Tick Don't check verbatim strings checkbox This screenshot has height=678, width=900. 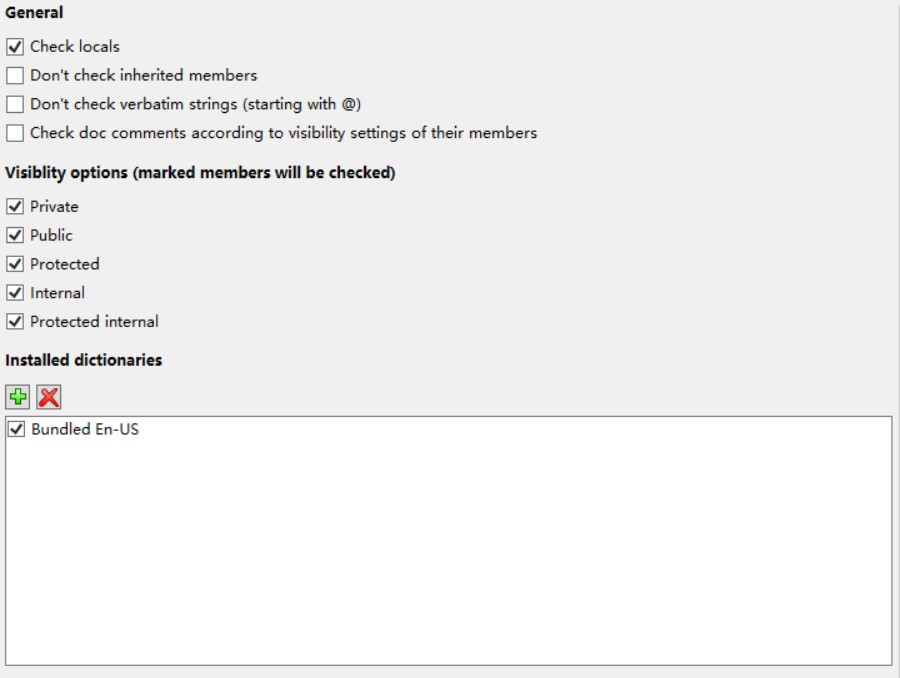15,104
